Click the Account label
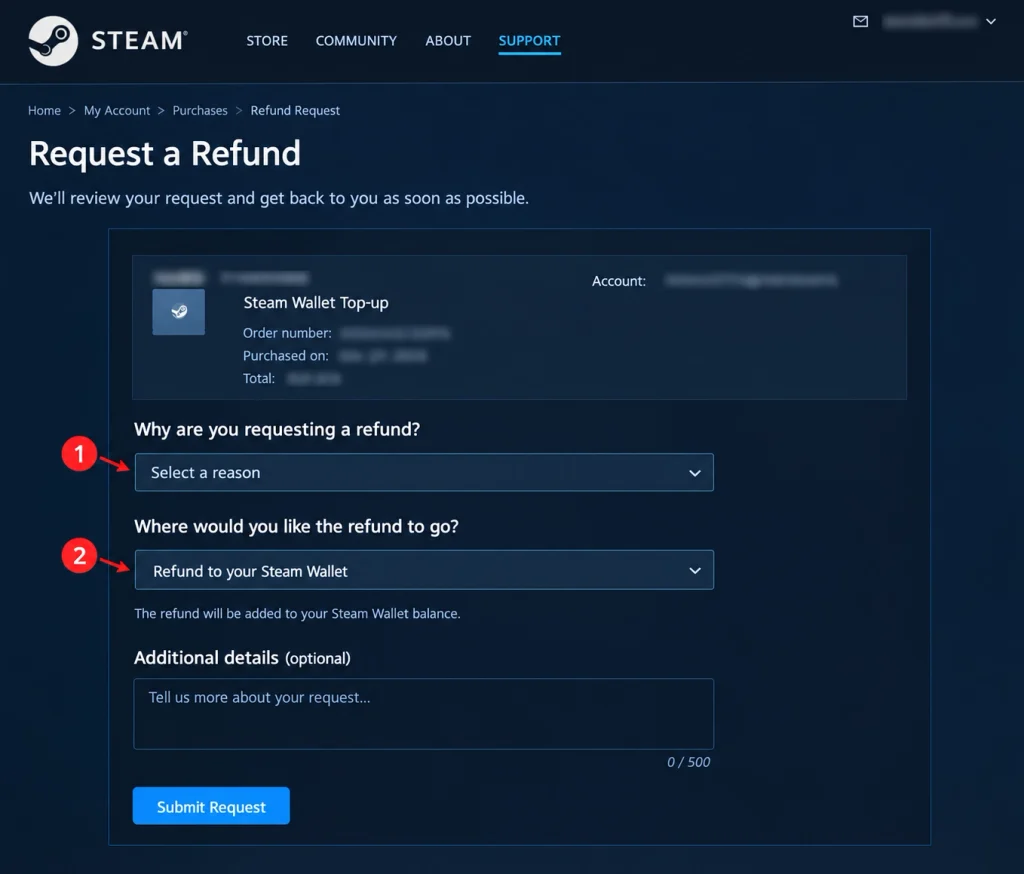Viewport: 1024px width, 874px height. pyautogui.click(x=619, y=281)
